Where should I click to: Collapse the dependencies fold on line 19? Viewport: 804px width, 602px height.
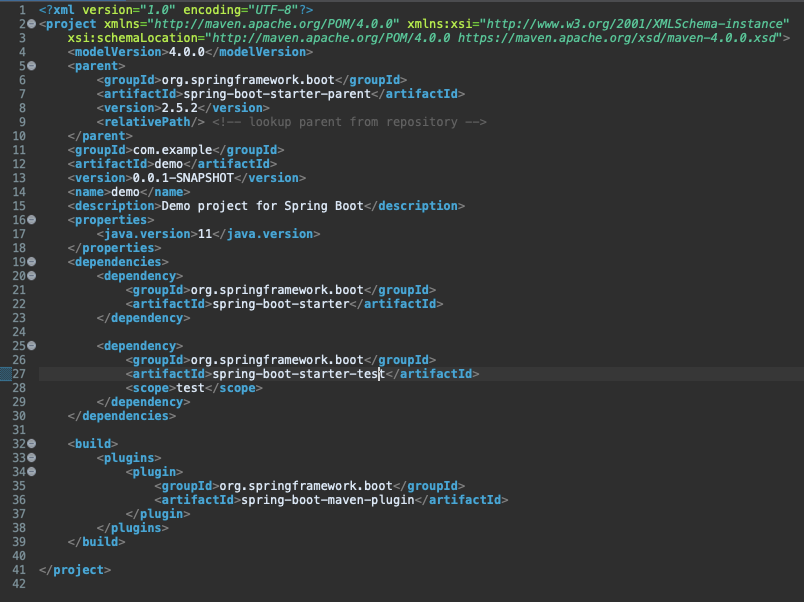(32, 262)
